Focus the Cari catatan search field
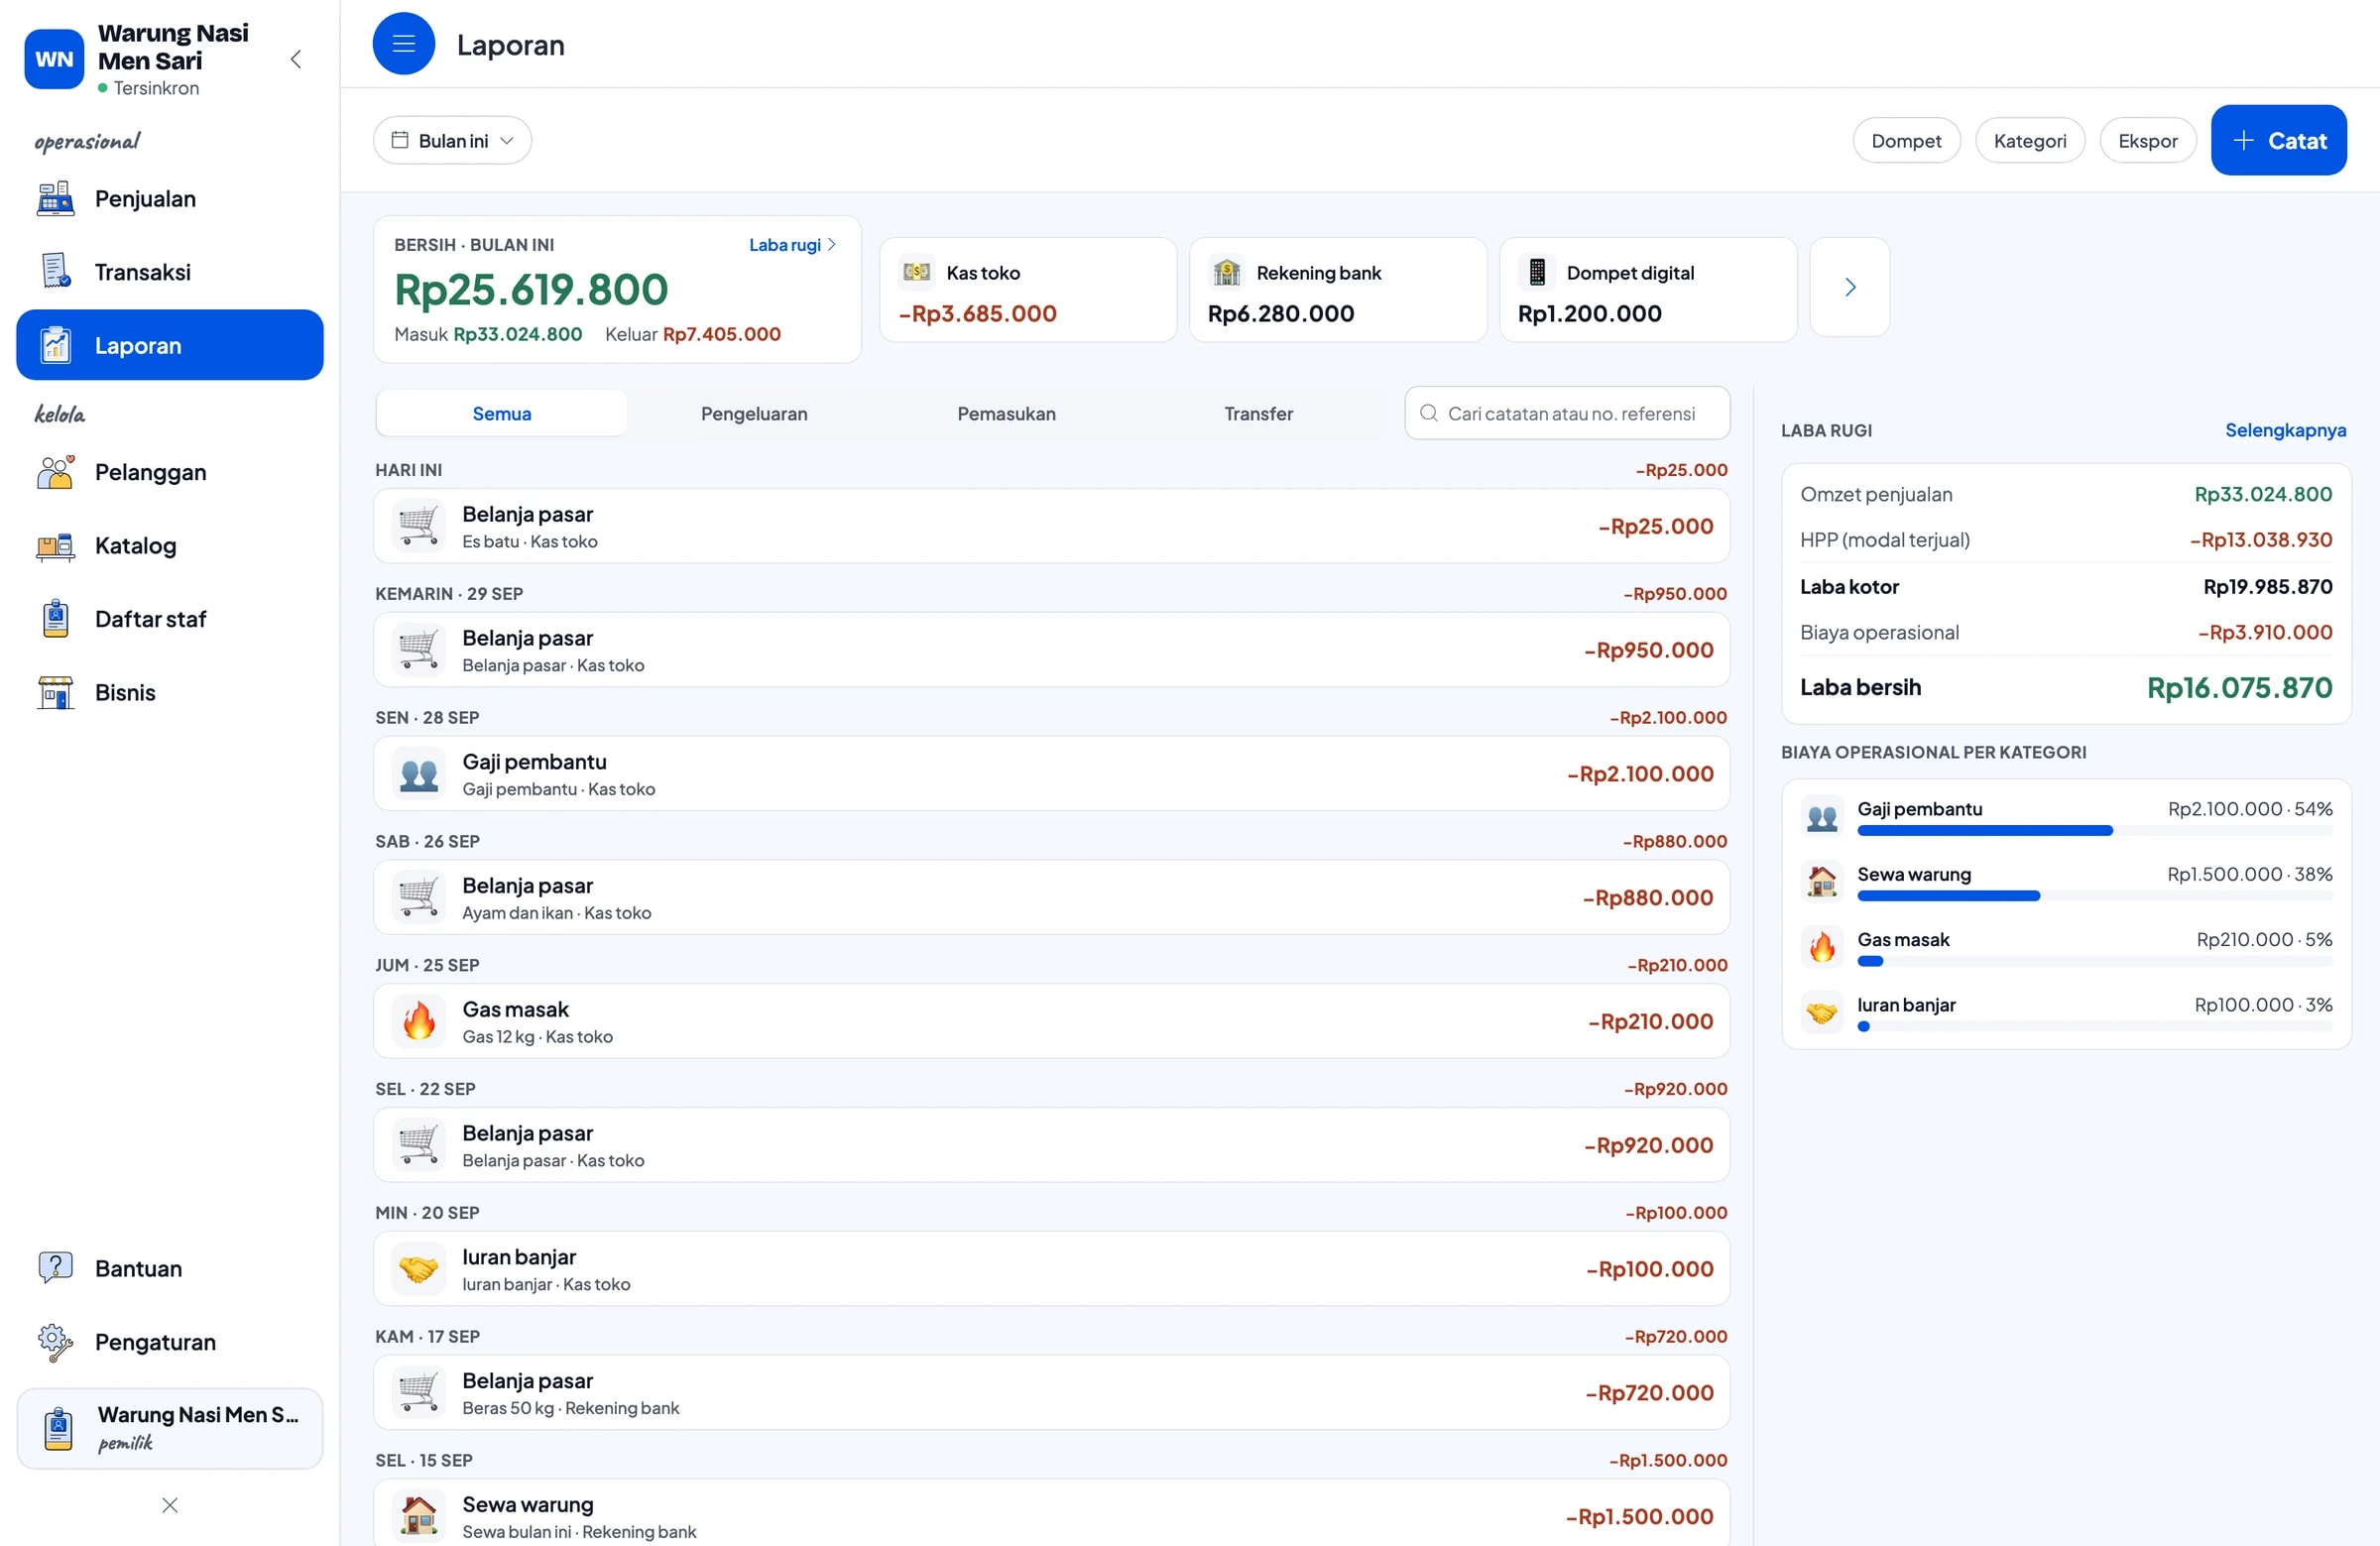Image resolution: width=2380 pixels, height=1546 pixels. 1567,414
